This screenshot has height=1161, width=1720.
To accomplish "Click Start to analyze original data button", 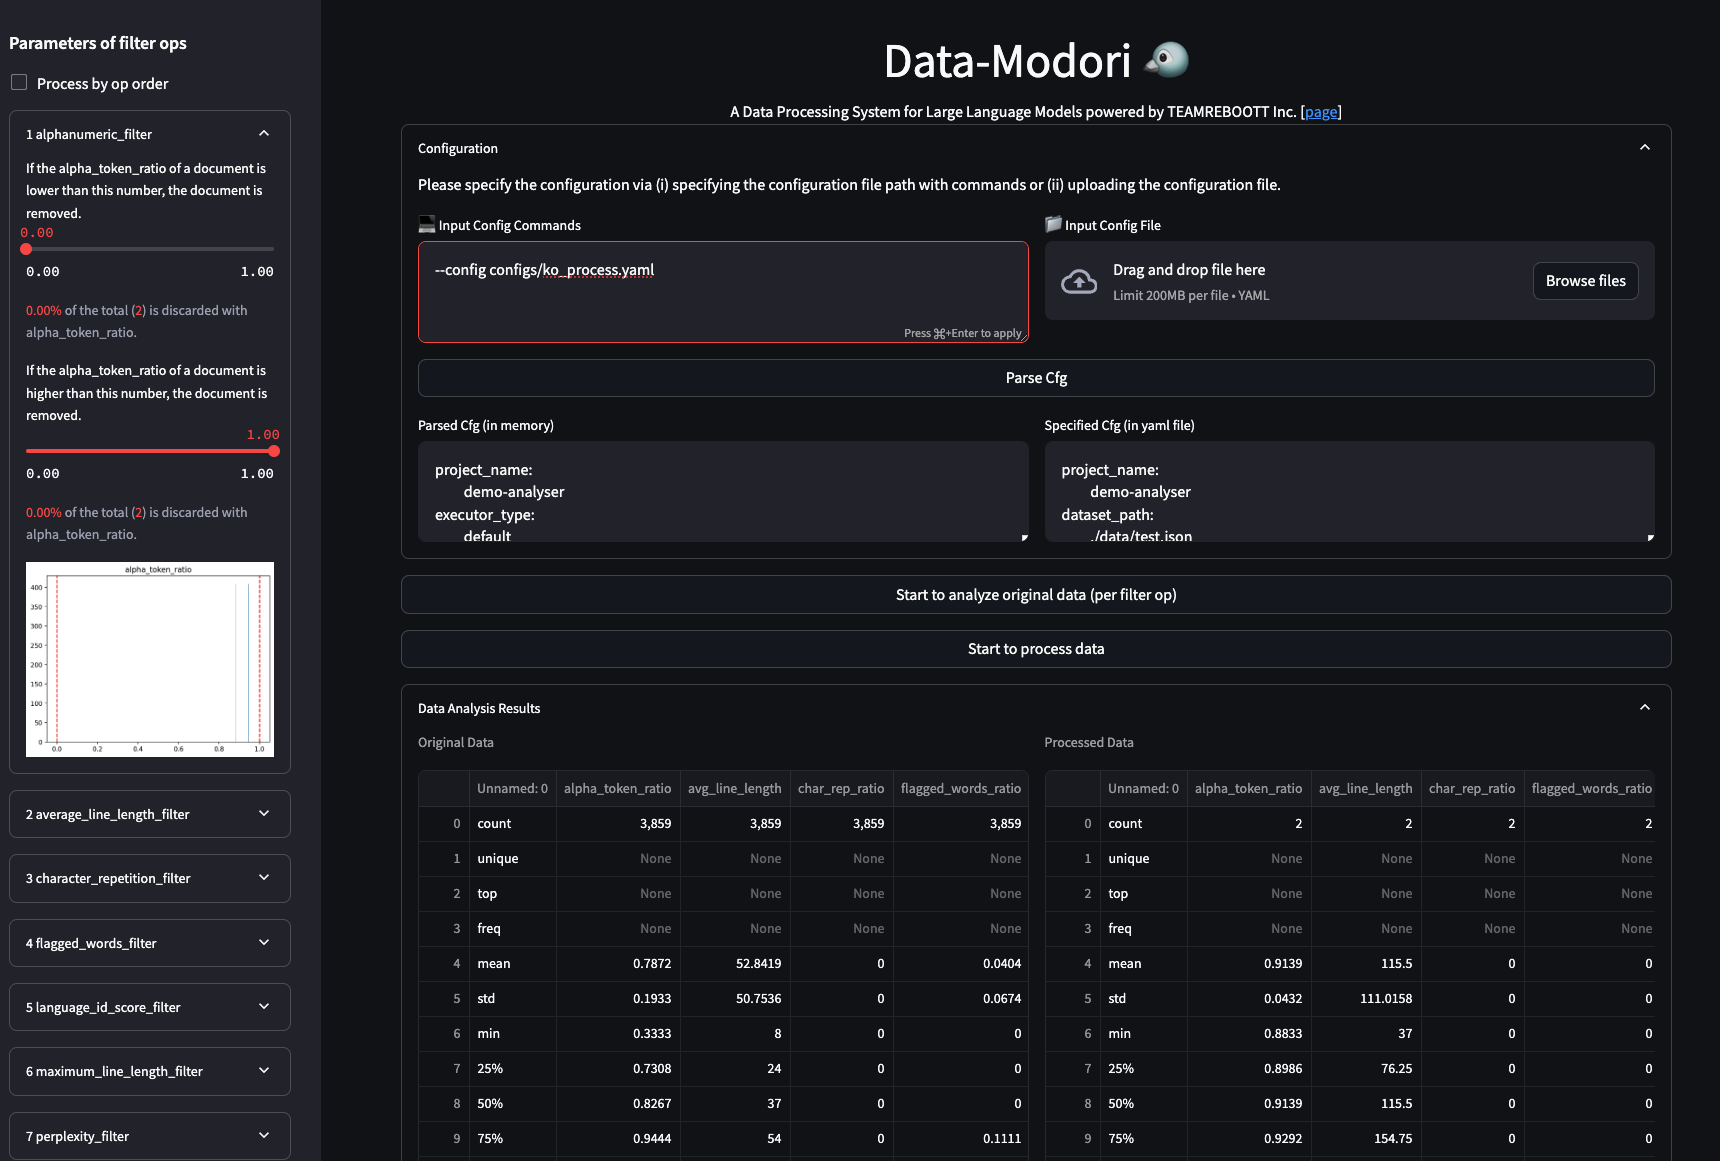I will click(1036, 595).
